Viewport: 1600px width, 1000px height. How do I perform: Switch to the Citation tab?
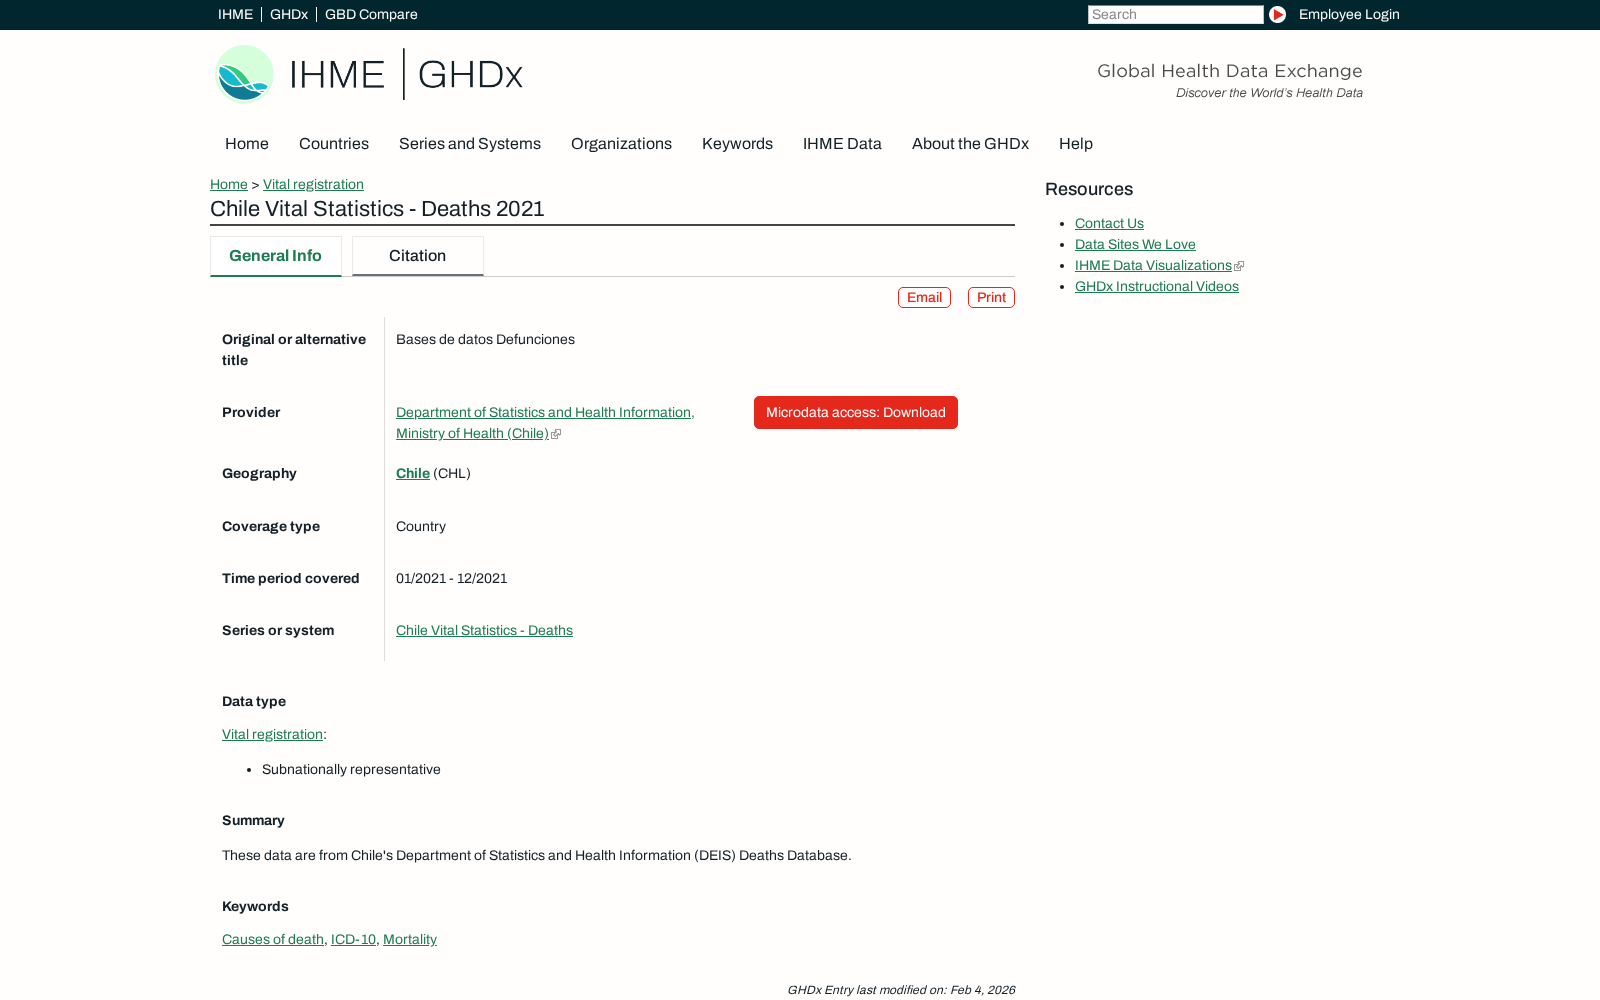pos(418,256)
